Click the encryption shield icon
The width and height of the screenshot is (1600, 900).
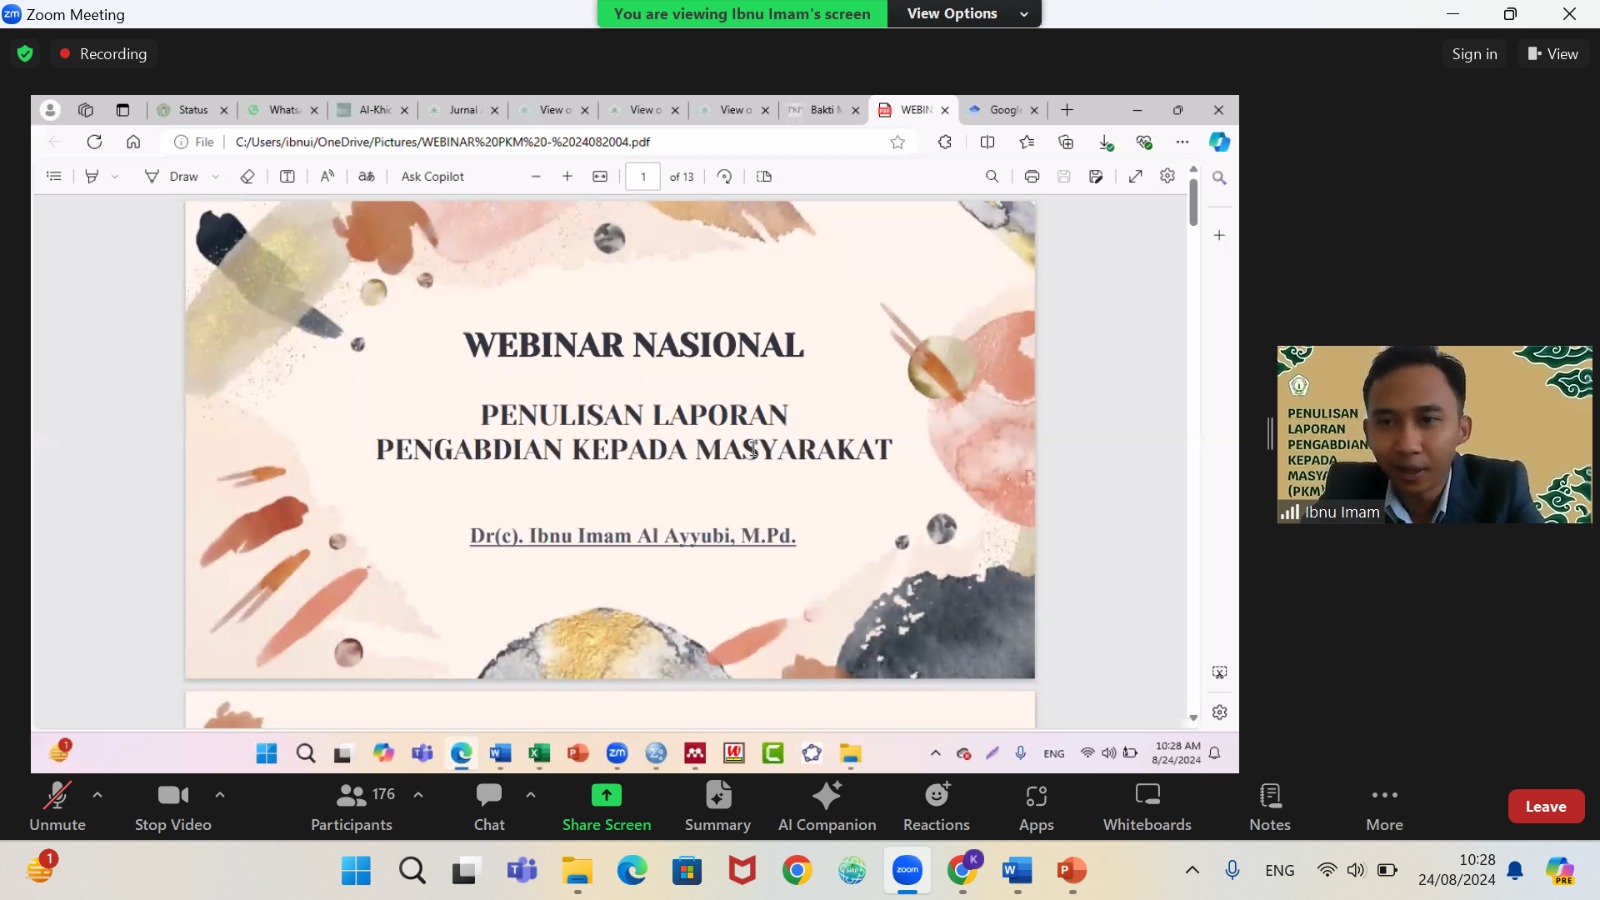25,54
